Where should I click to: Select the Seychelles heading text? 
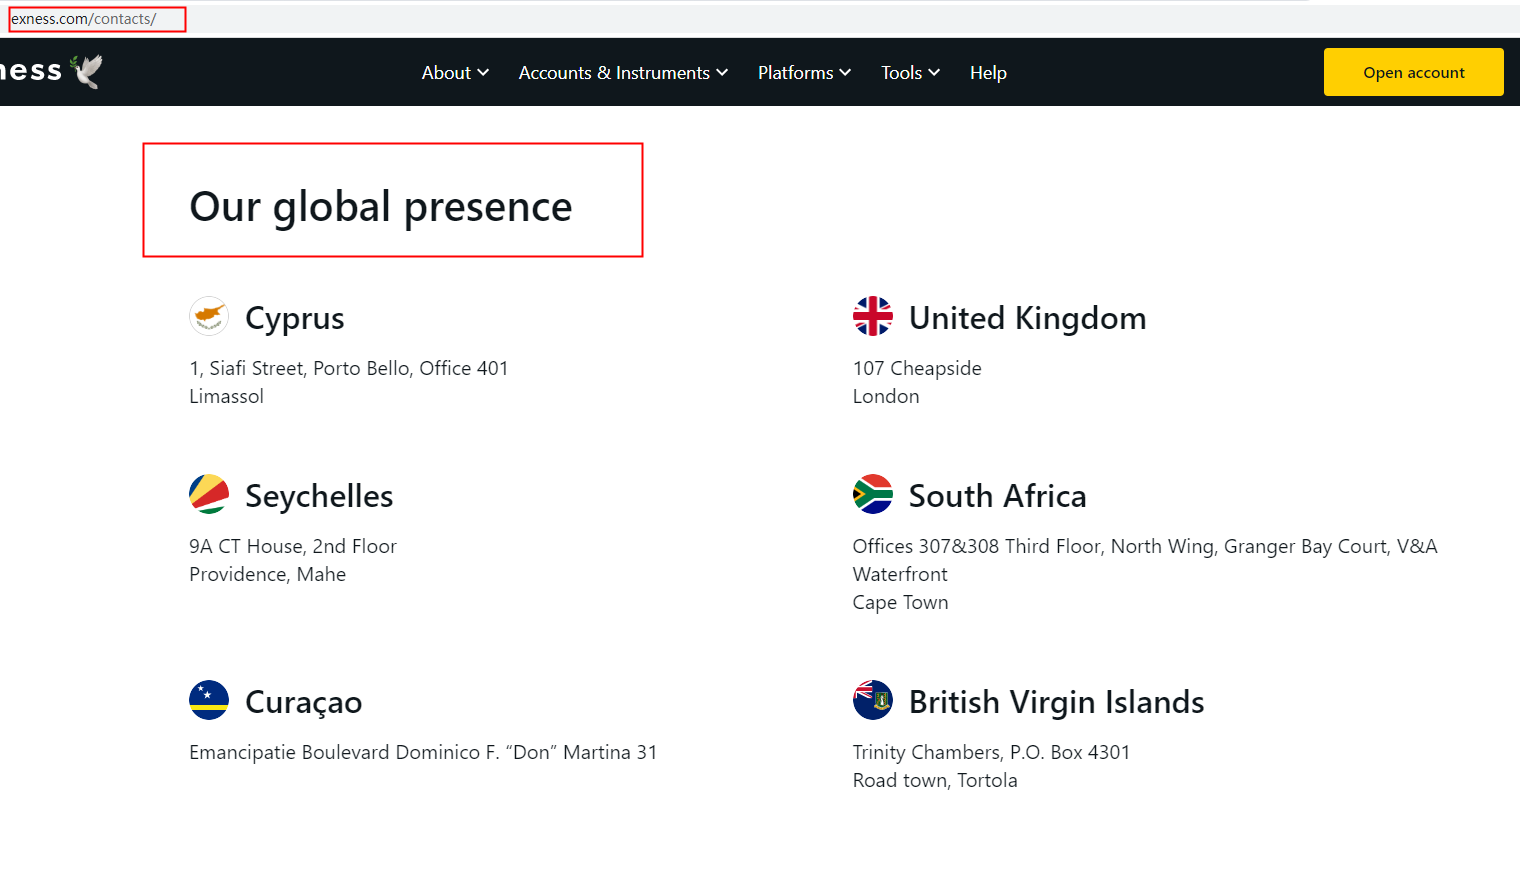pyautogui.click(x=319, y=496)
